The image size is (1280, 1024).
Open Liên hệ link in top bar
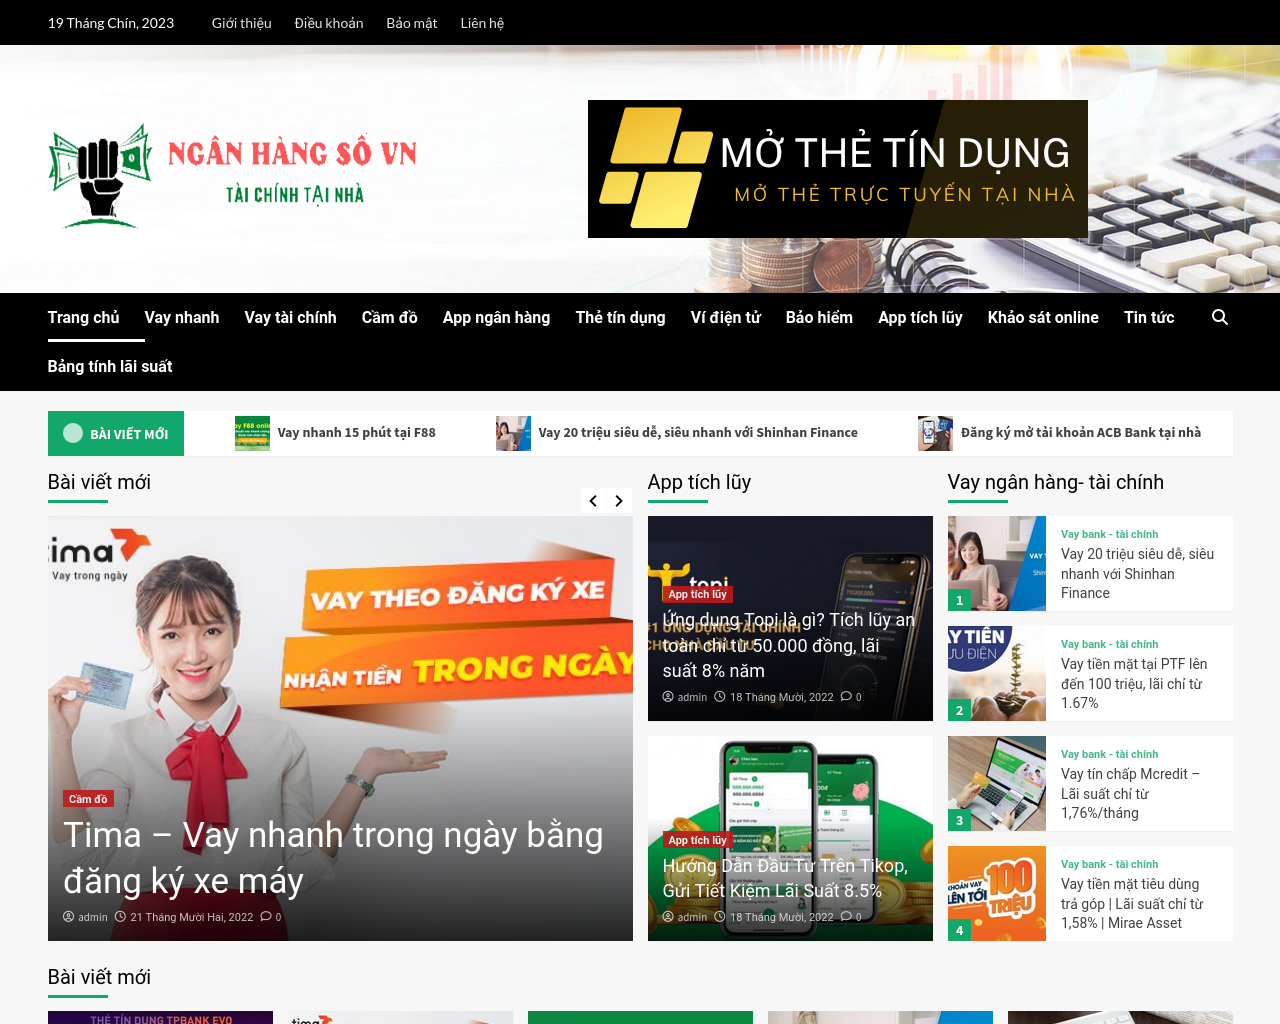click(482, 23)
